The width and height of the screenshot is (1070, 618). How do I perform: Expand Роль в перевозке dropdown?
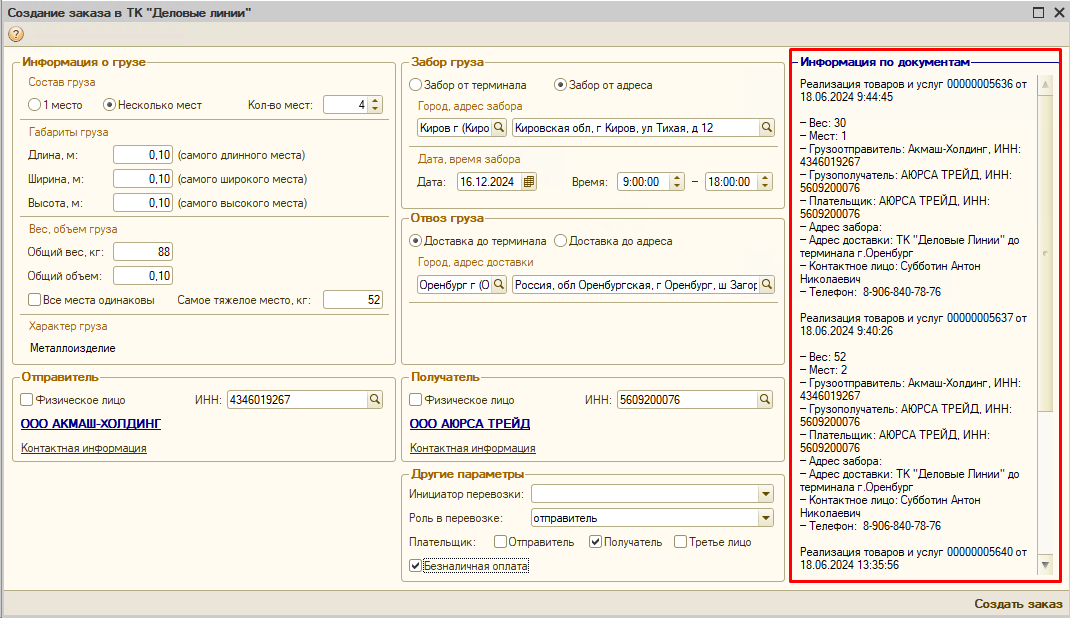click(766, 518)
